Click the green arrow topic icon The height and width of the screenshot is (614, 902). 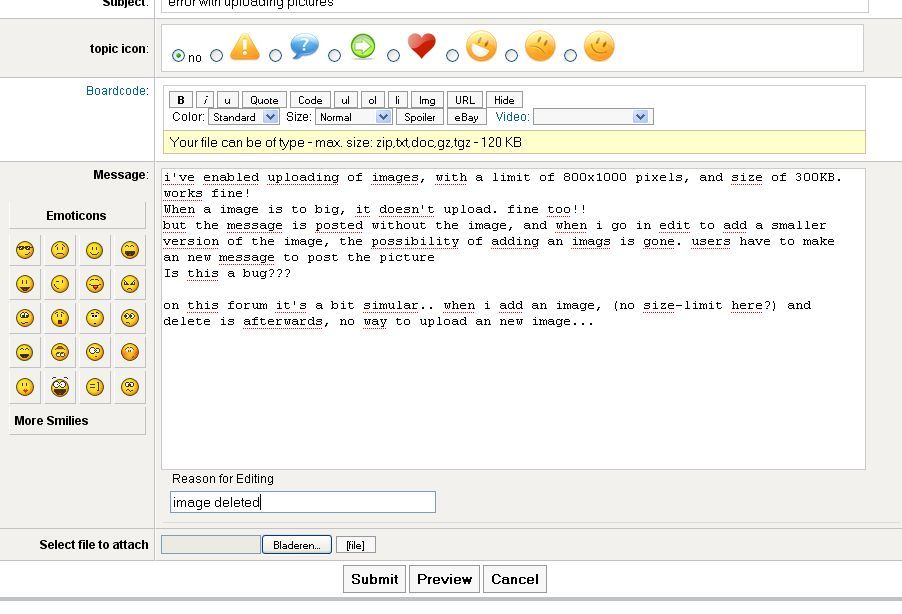[363, 46]
